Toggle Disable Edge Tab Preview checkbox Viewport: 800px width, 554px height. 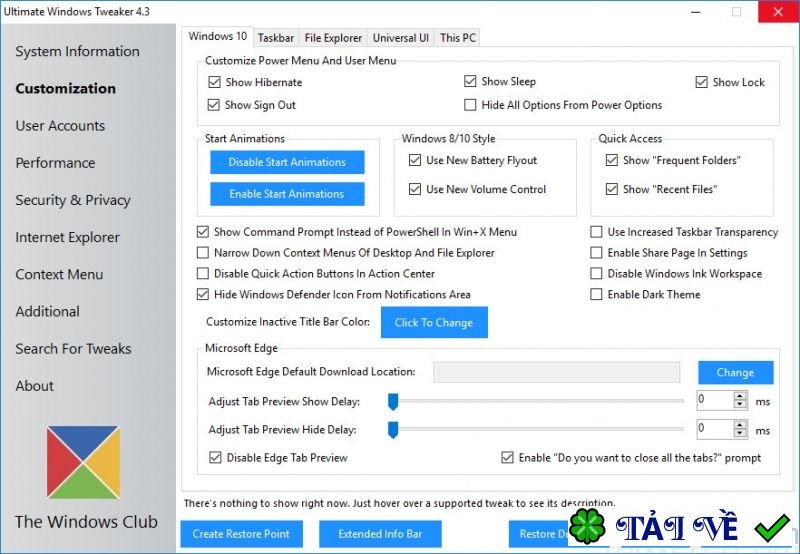[x=215, y=458]
